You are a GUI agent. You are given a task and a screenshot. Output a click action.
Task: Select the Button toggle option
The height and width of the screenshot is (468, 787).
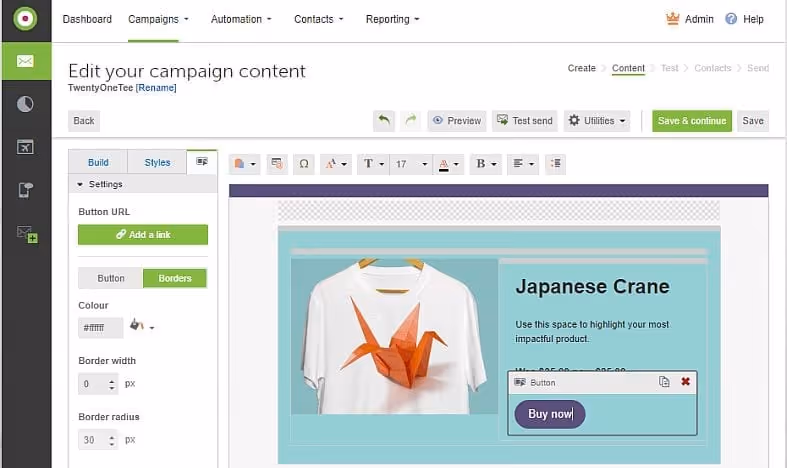click(110, 278)
